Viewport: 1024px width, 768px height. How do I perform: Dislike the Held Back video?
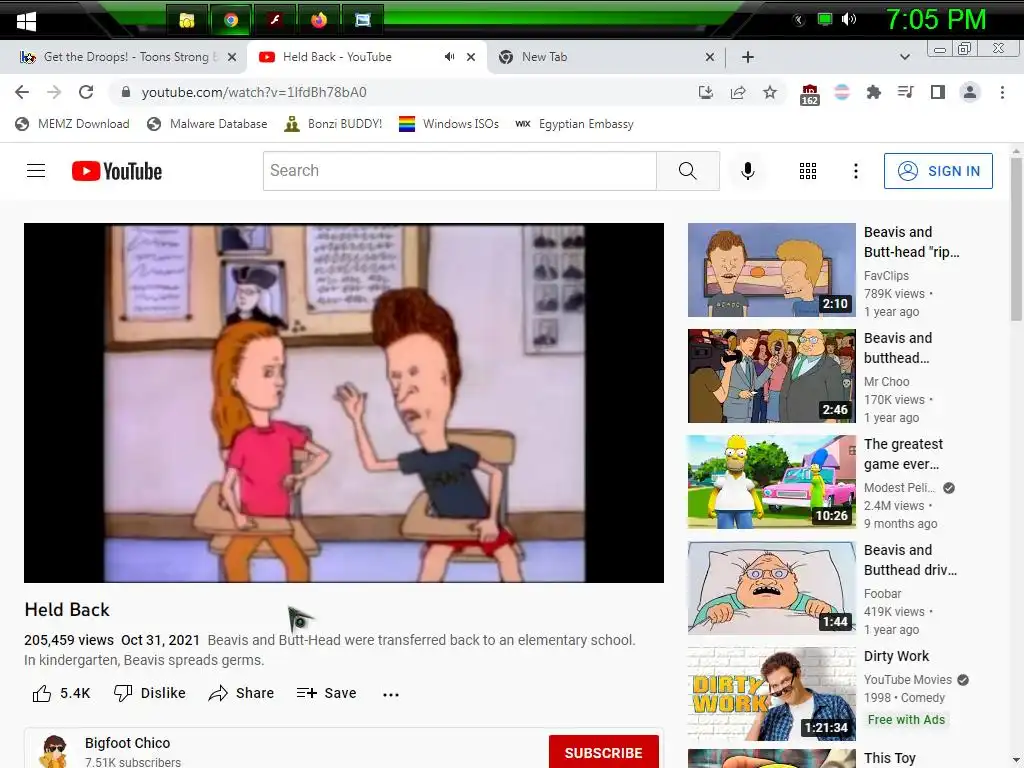pos(150,693)
